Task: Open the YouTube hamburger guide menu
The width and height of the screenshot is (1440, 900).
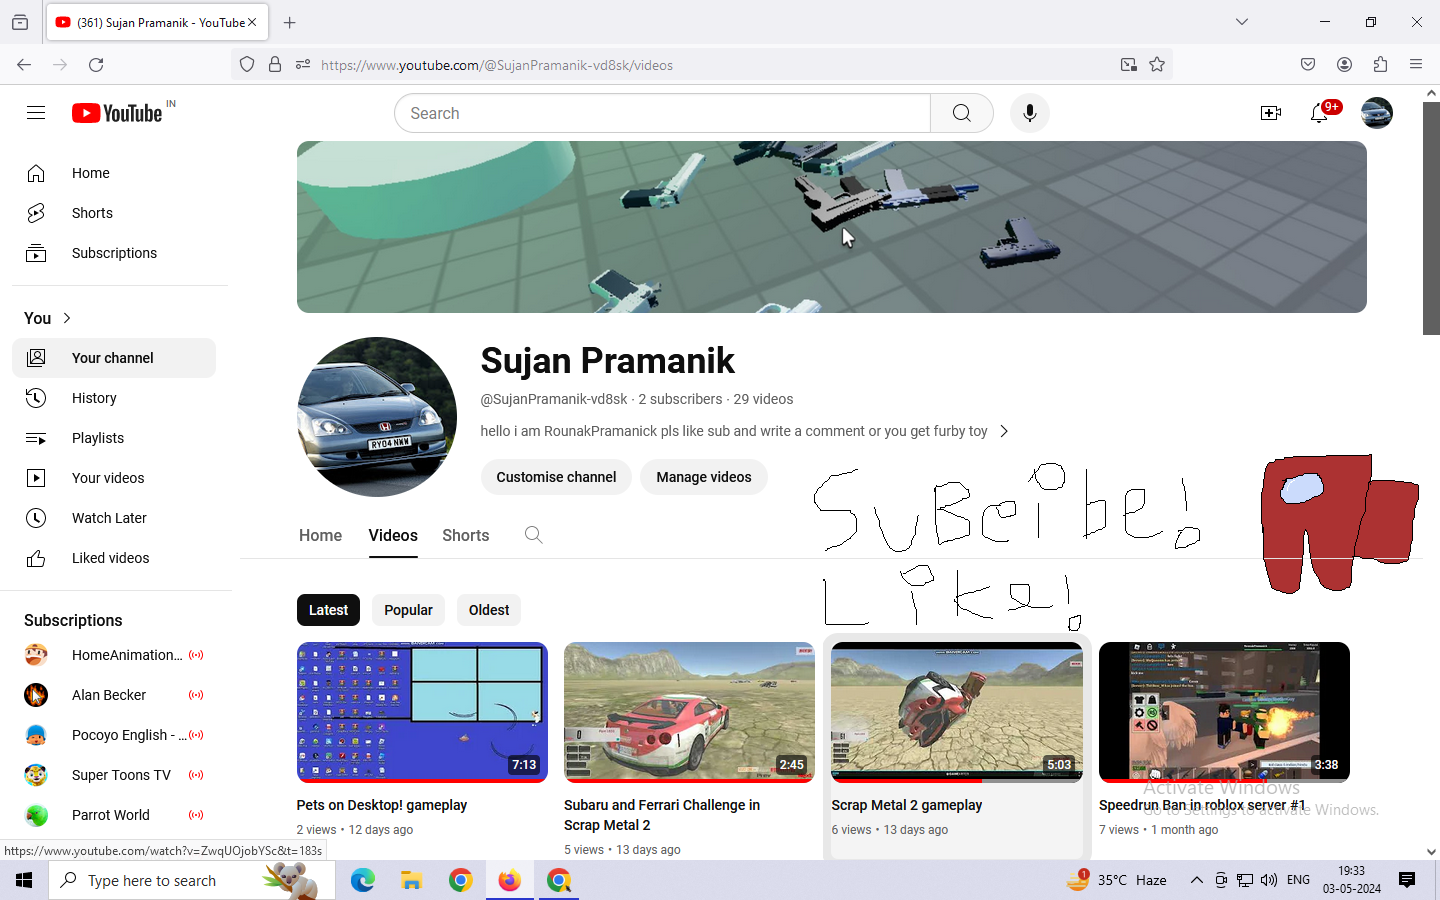Action: click(x=36, y=113)
